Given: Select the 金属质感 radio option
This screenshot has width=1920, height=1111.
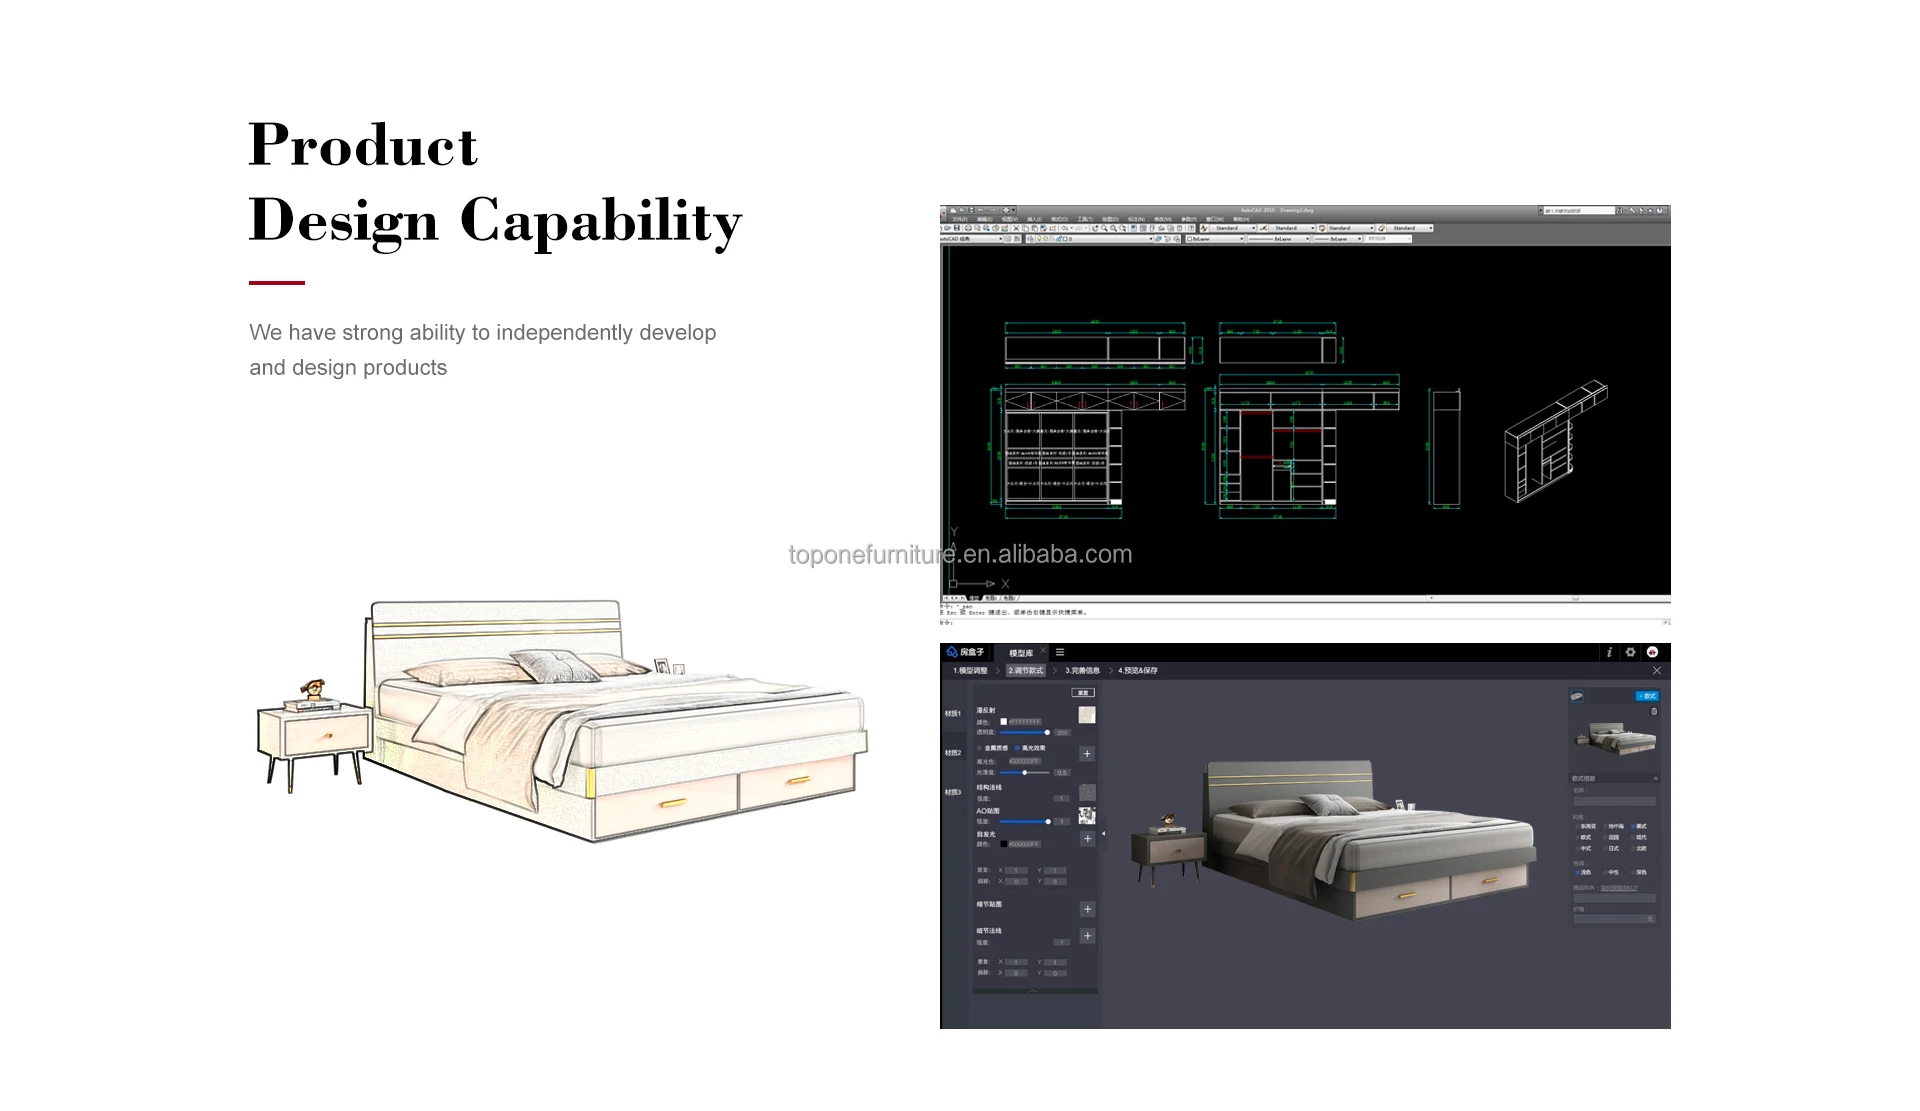Looking at the screenshot, I should tap(980, 748).
